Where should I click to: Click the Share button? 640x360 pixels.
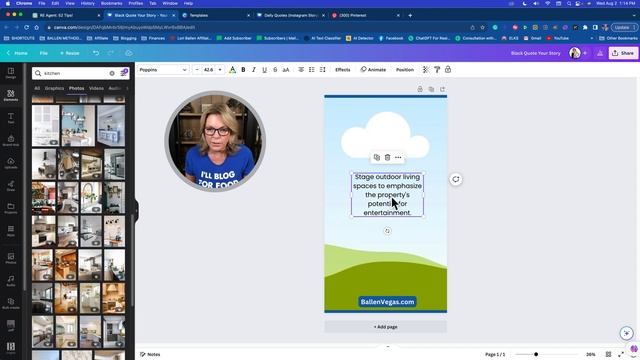pos(623,53)
